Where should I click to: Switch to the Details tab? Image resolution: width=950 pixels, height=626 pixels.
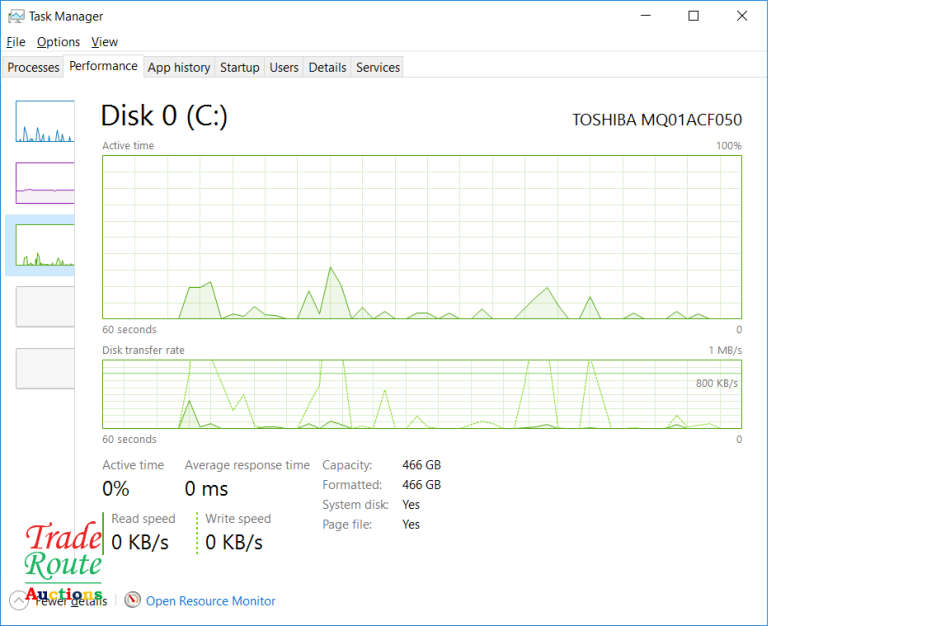327,67
